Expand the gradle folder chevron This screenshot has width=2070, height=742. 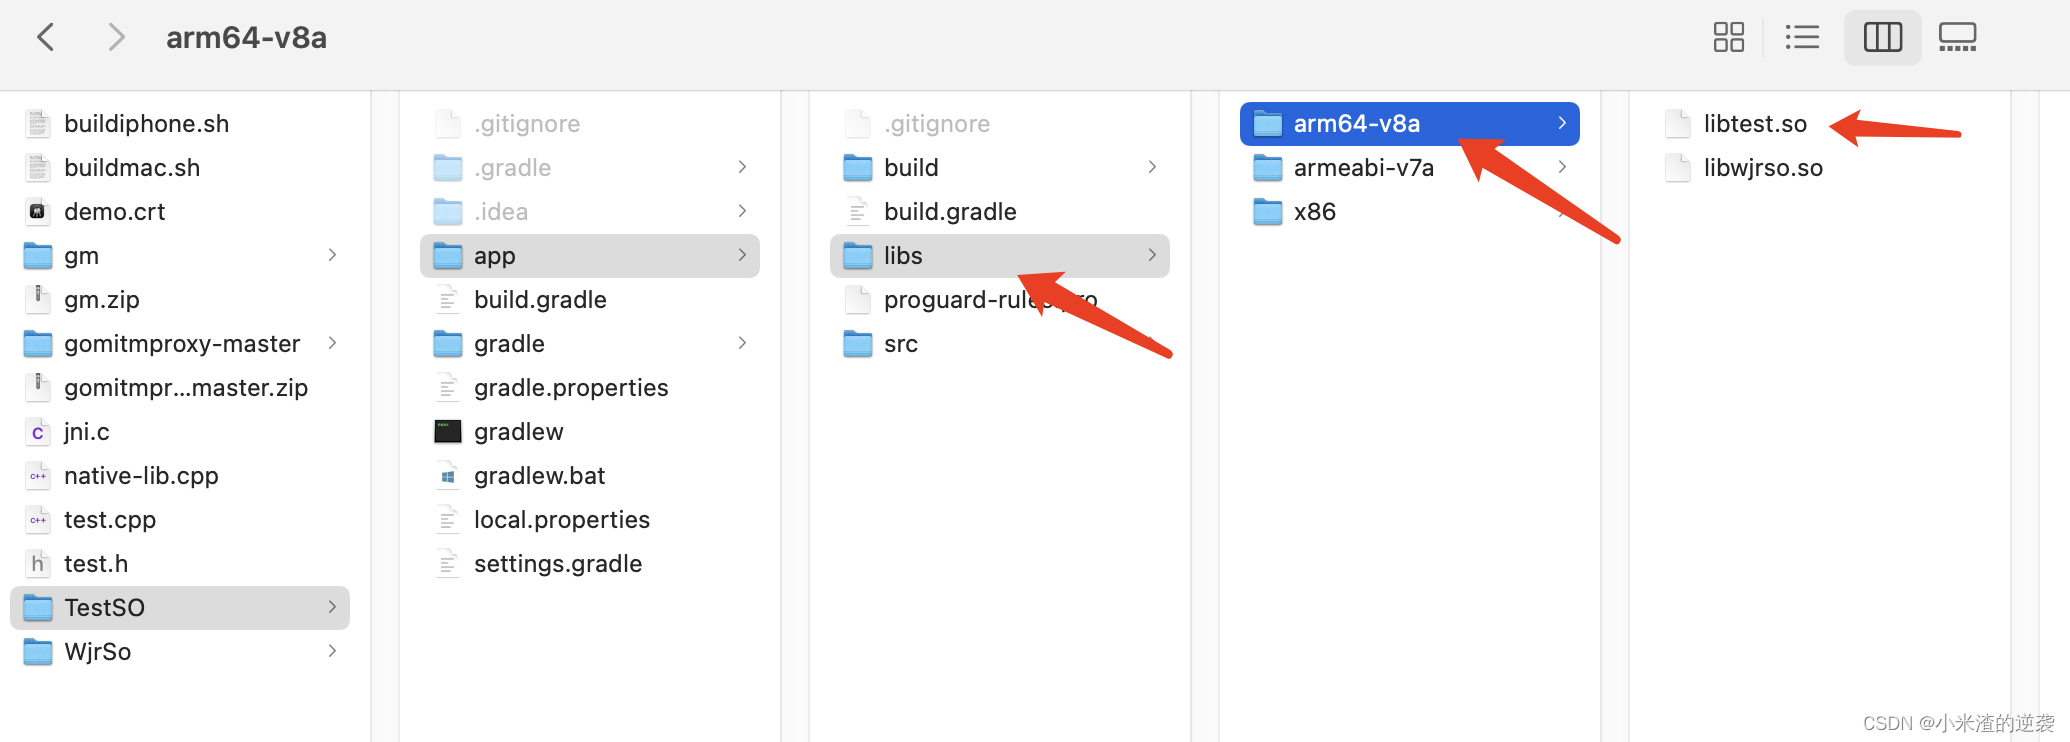point(742,343)
